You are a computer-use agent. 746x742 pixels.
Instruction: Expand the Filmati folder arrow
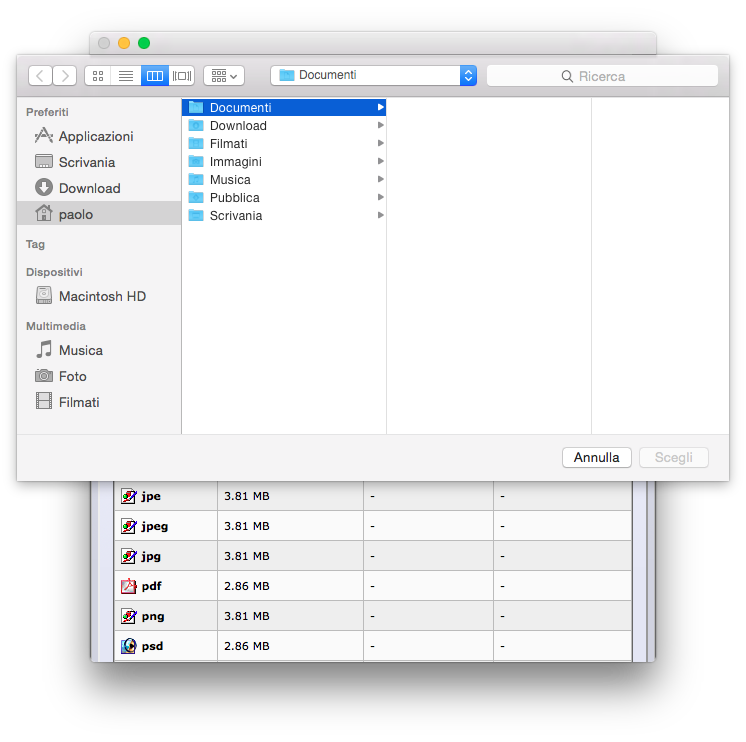tap(381, 143)
